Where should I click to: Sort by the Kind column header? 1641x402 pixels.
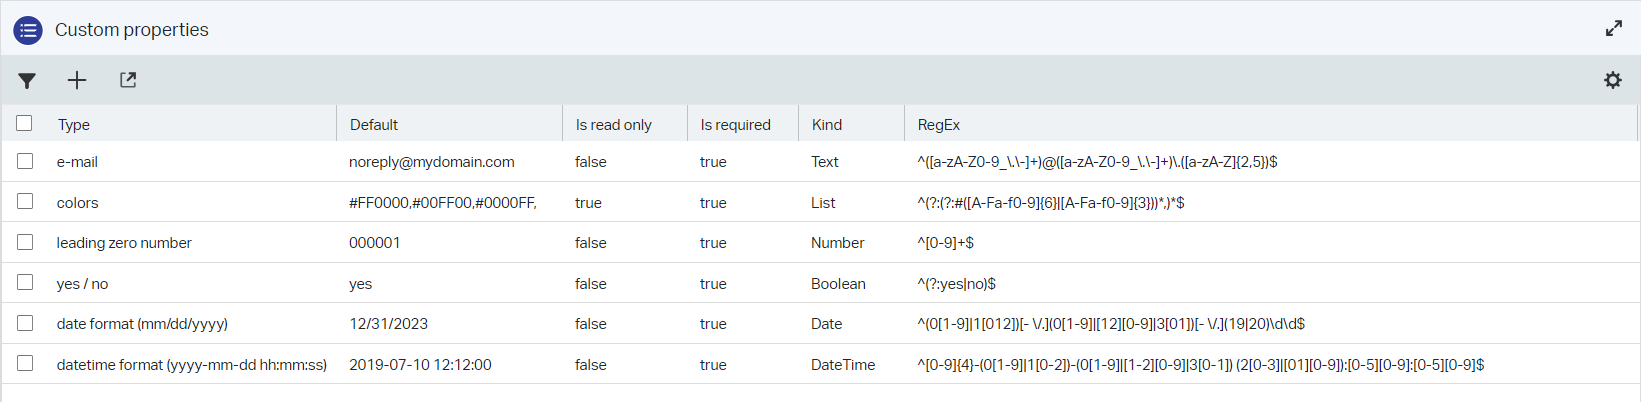pyautogui.click(x=827, y=125)
